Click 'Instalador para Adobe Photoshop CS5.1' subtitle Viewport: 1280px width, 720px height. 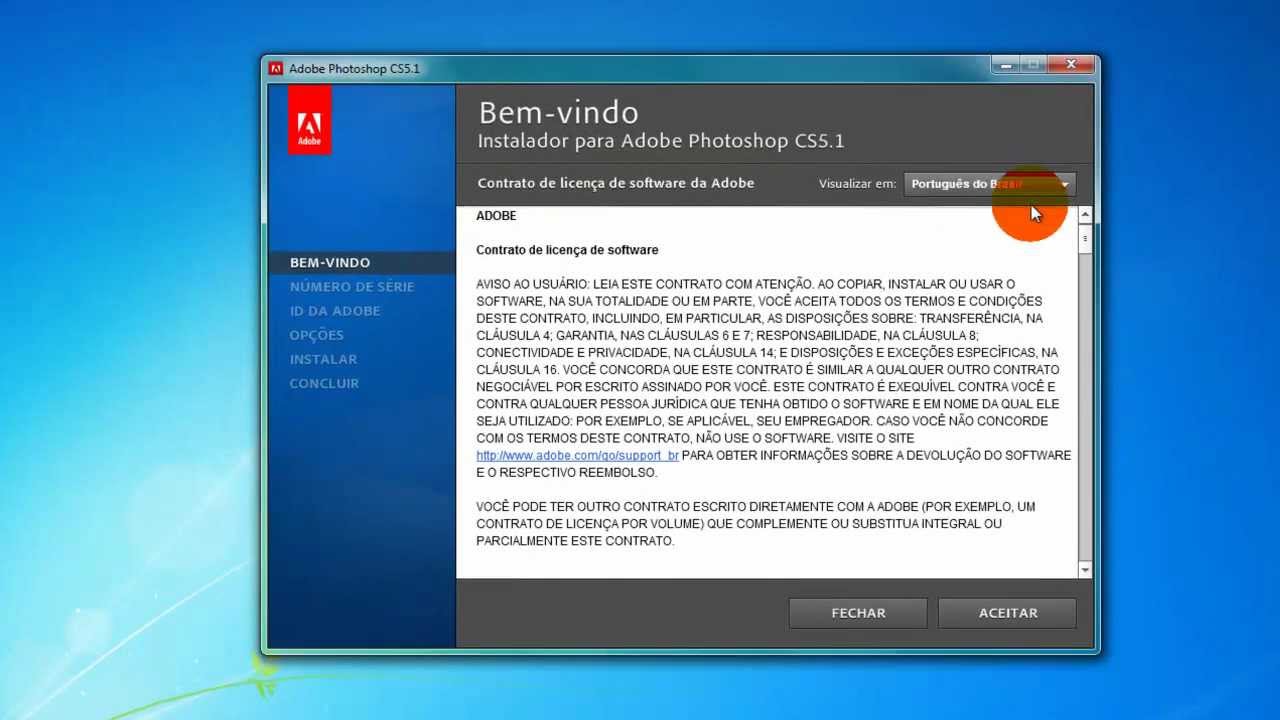tap(661, 141)
